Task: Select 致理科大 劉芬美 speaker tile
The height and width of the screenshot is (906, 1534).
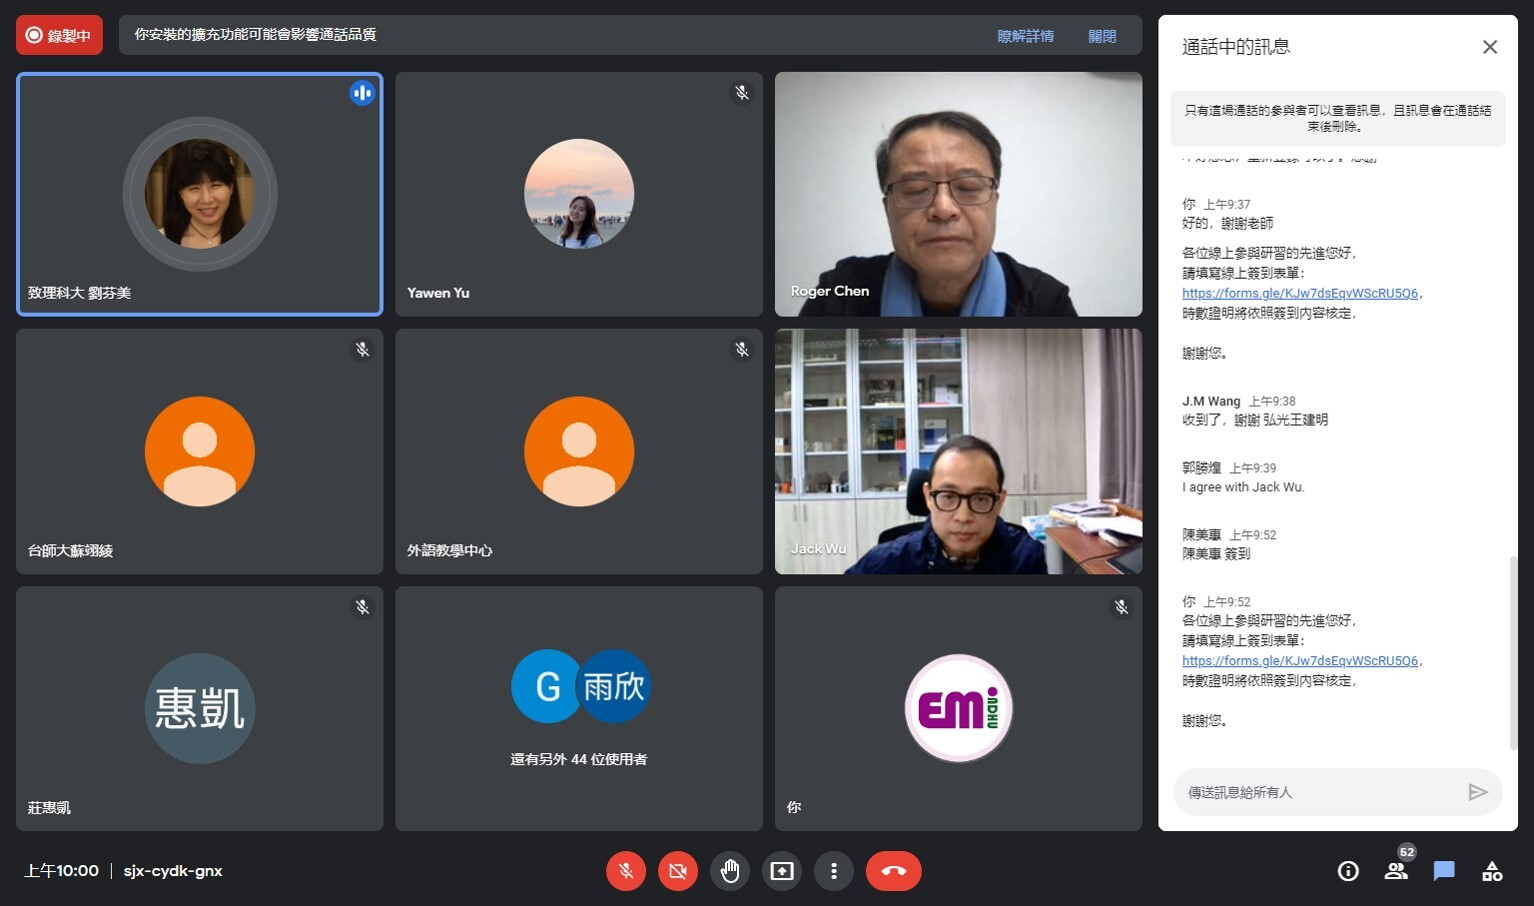Action: (x=200, y=194)
